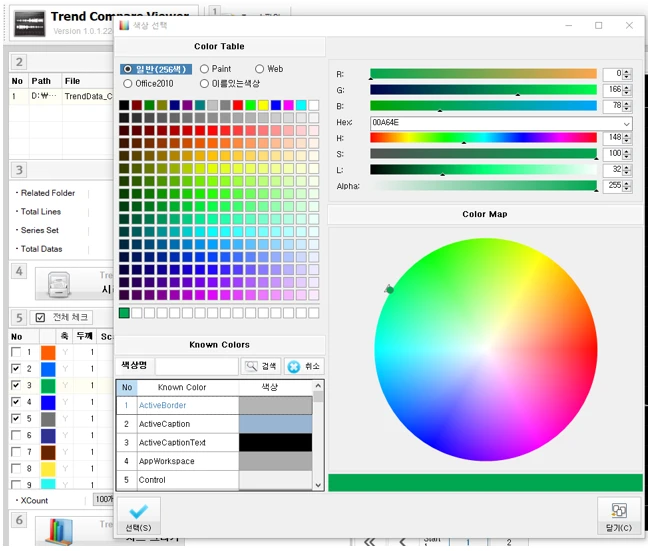Click the G green channel slider
The height and width of the screenshot is (551, 652).
tap(483, 90)
